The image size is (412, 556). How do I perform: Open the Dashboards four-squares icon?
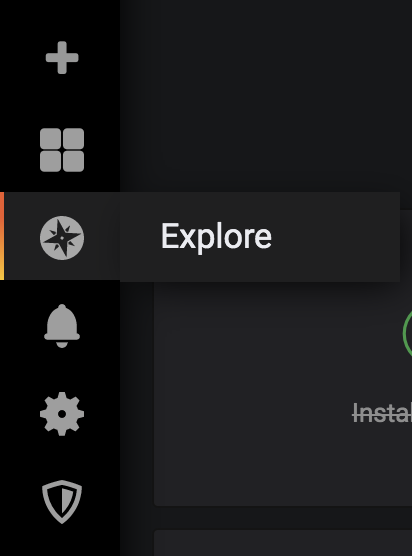[62, 150]
